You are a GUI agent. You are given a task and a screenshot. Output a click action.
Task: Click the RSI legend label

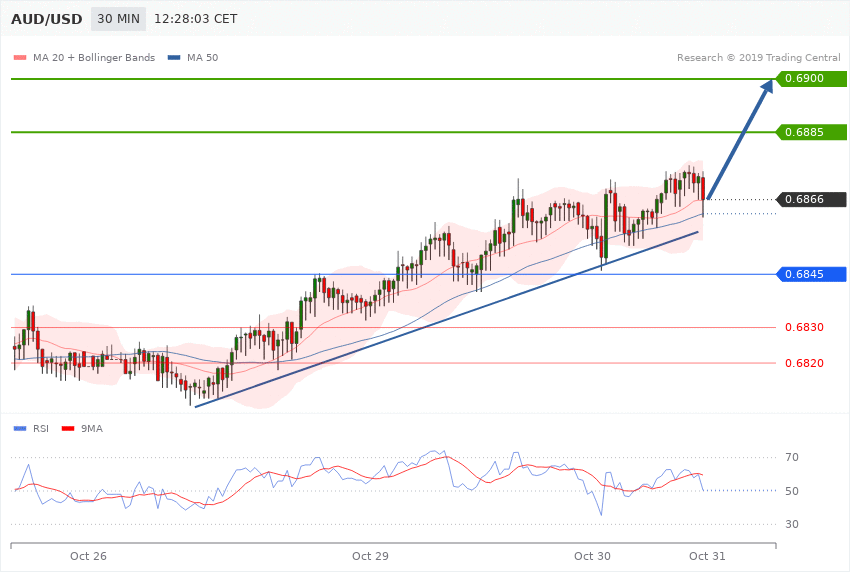41,429
